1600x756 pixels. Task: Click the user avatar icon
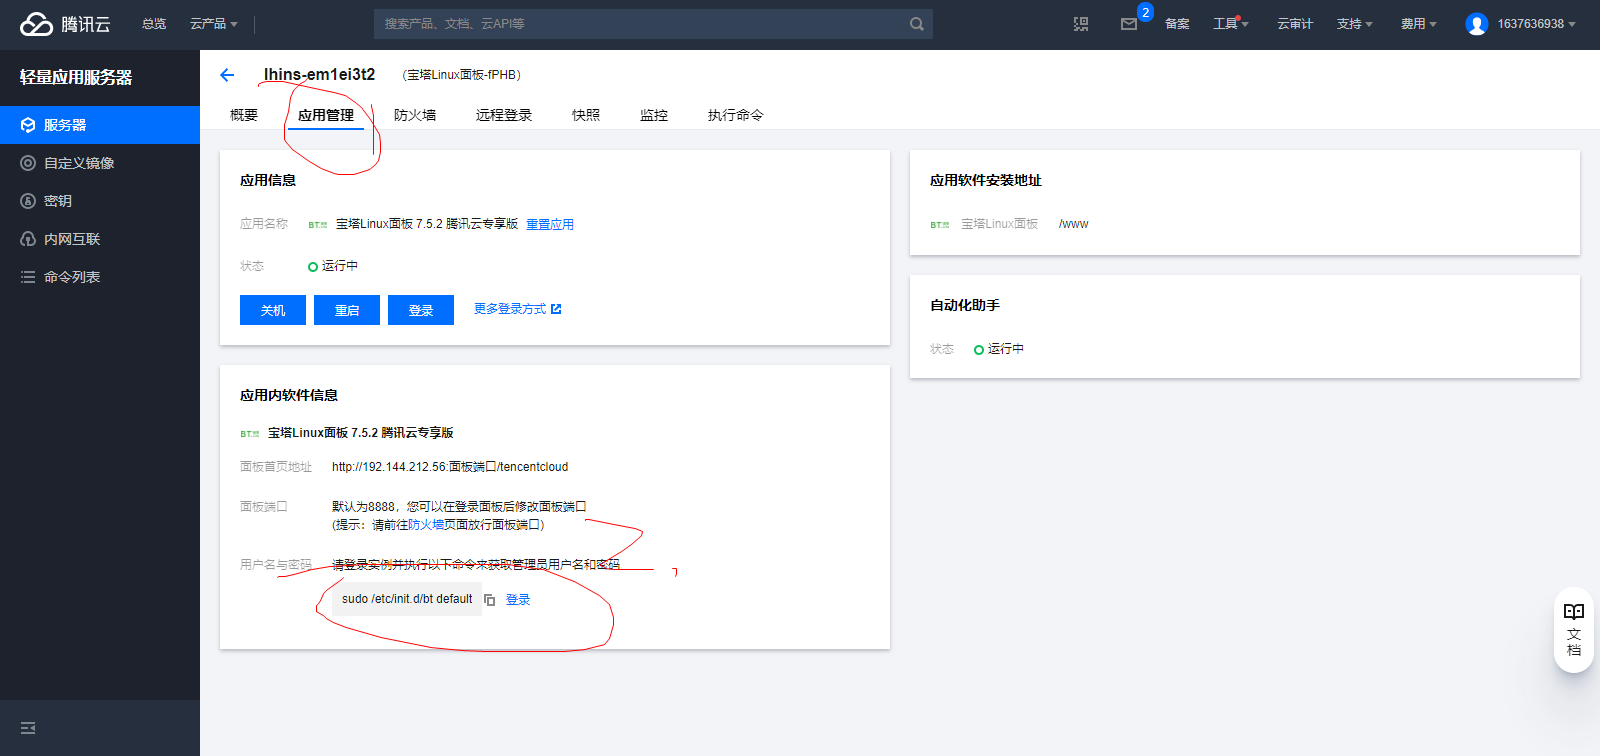[1476, 24]
